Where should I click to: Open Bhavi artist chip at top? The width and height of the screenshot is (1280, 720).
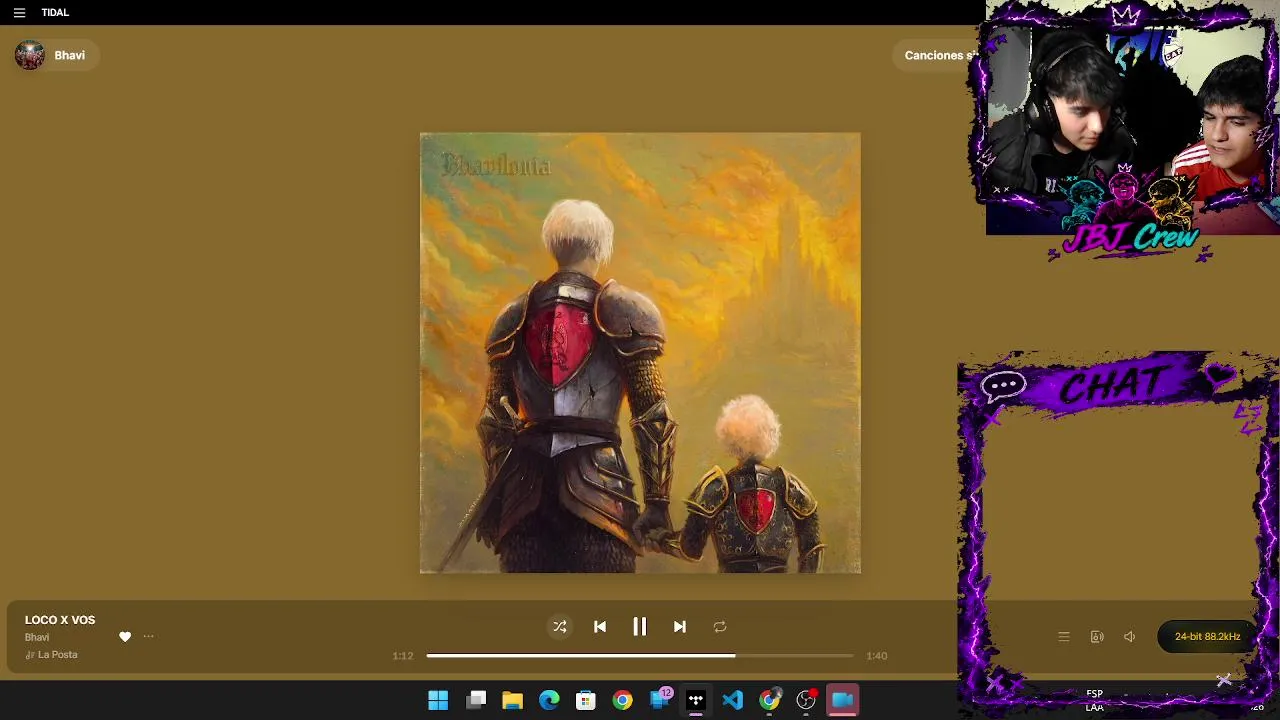[56, 55]
